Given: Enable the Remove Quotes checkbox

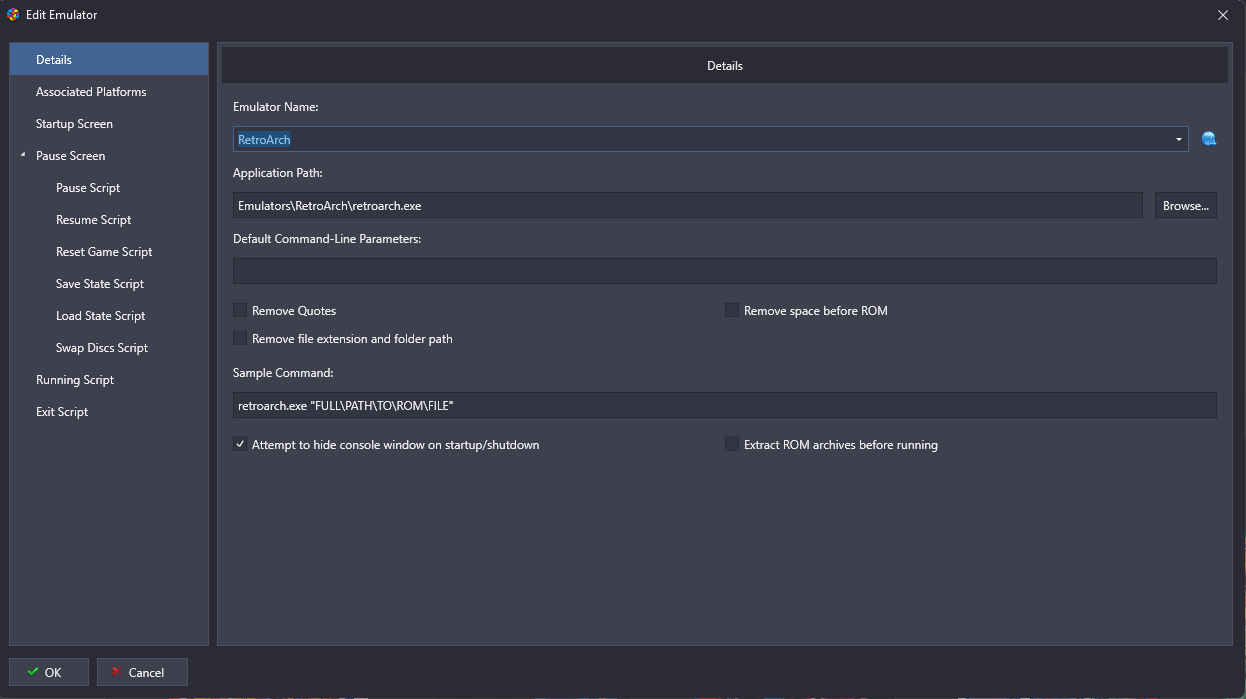Looking at the screenshot, I should pos(240,310).
